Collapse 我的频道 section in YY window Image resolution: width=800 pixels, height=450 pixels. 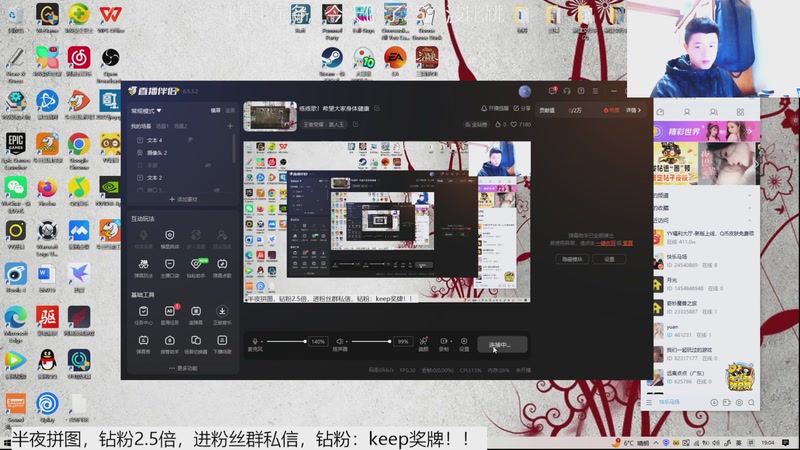749,195
